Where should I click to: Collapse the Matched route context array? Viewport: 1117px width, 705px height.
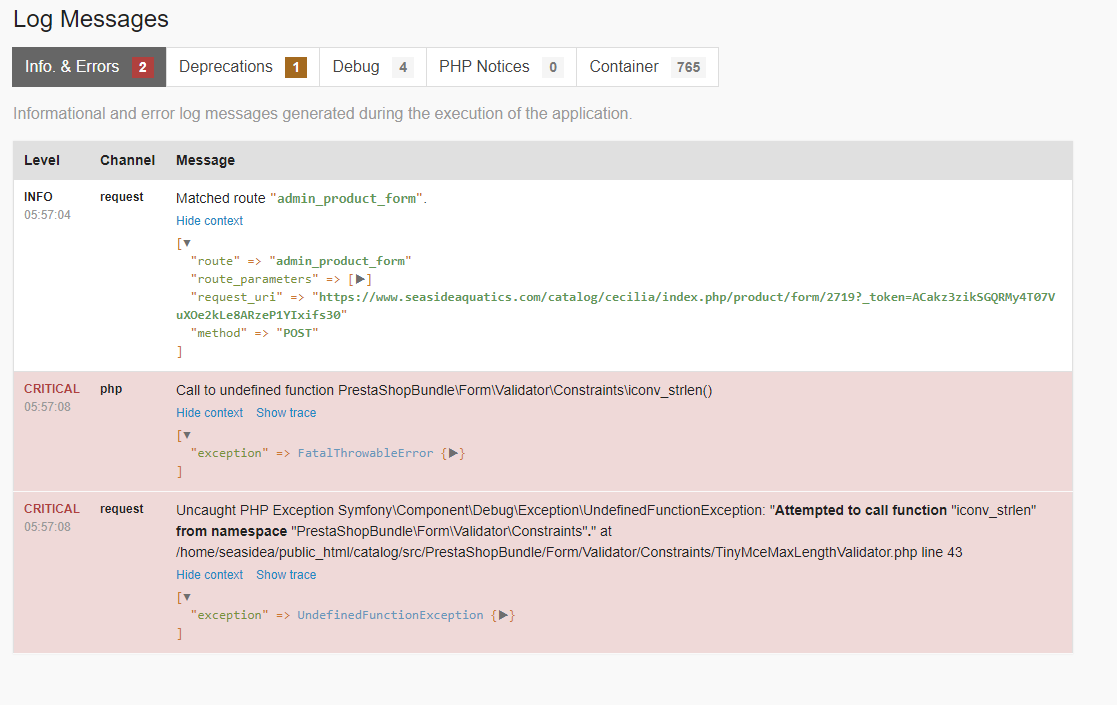coord(187,244)
